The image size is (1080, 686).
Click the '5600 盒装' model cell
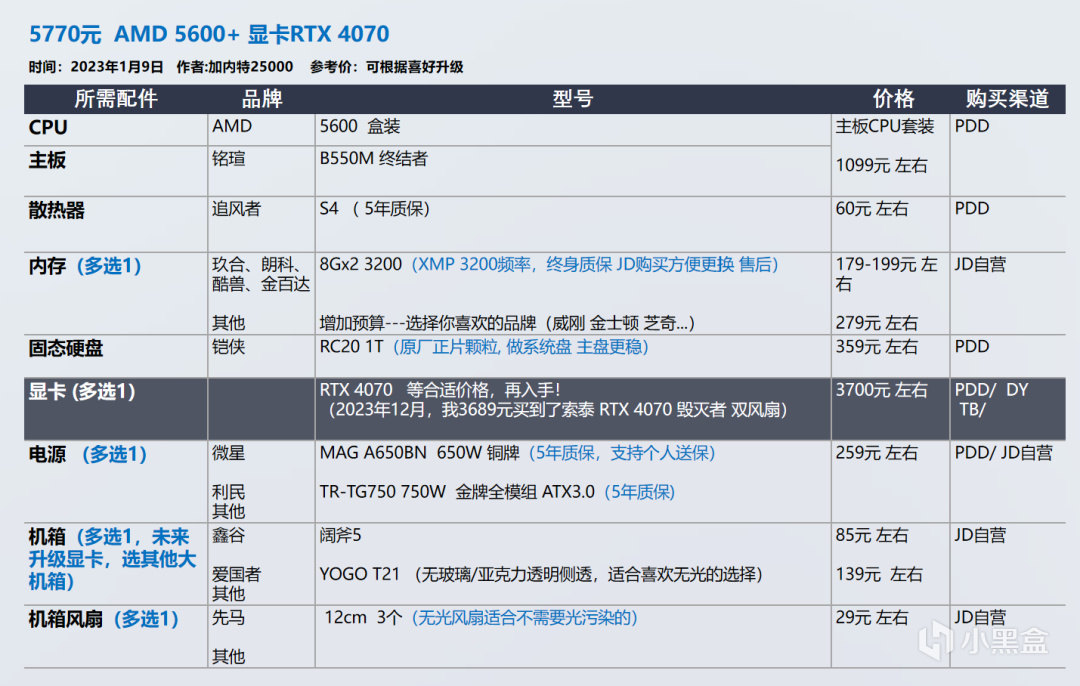(x=360, y=126)
